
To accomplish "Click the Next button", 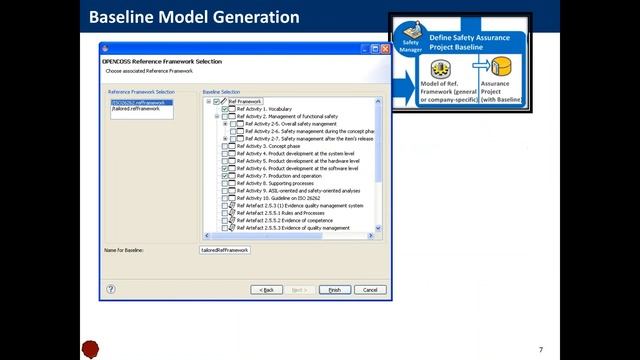I will (x=300, y=290).
